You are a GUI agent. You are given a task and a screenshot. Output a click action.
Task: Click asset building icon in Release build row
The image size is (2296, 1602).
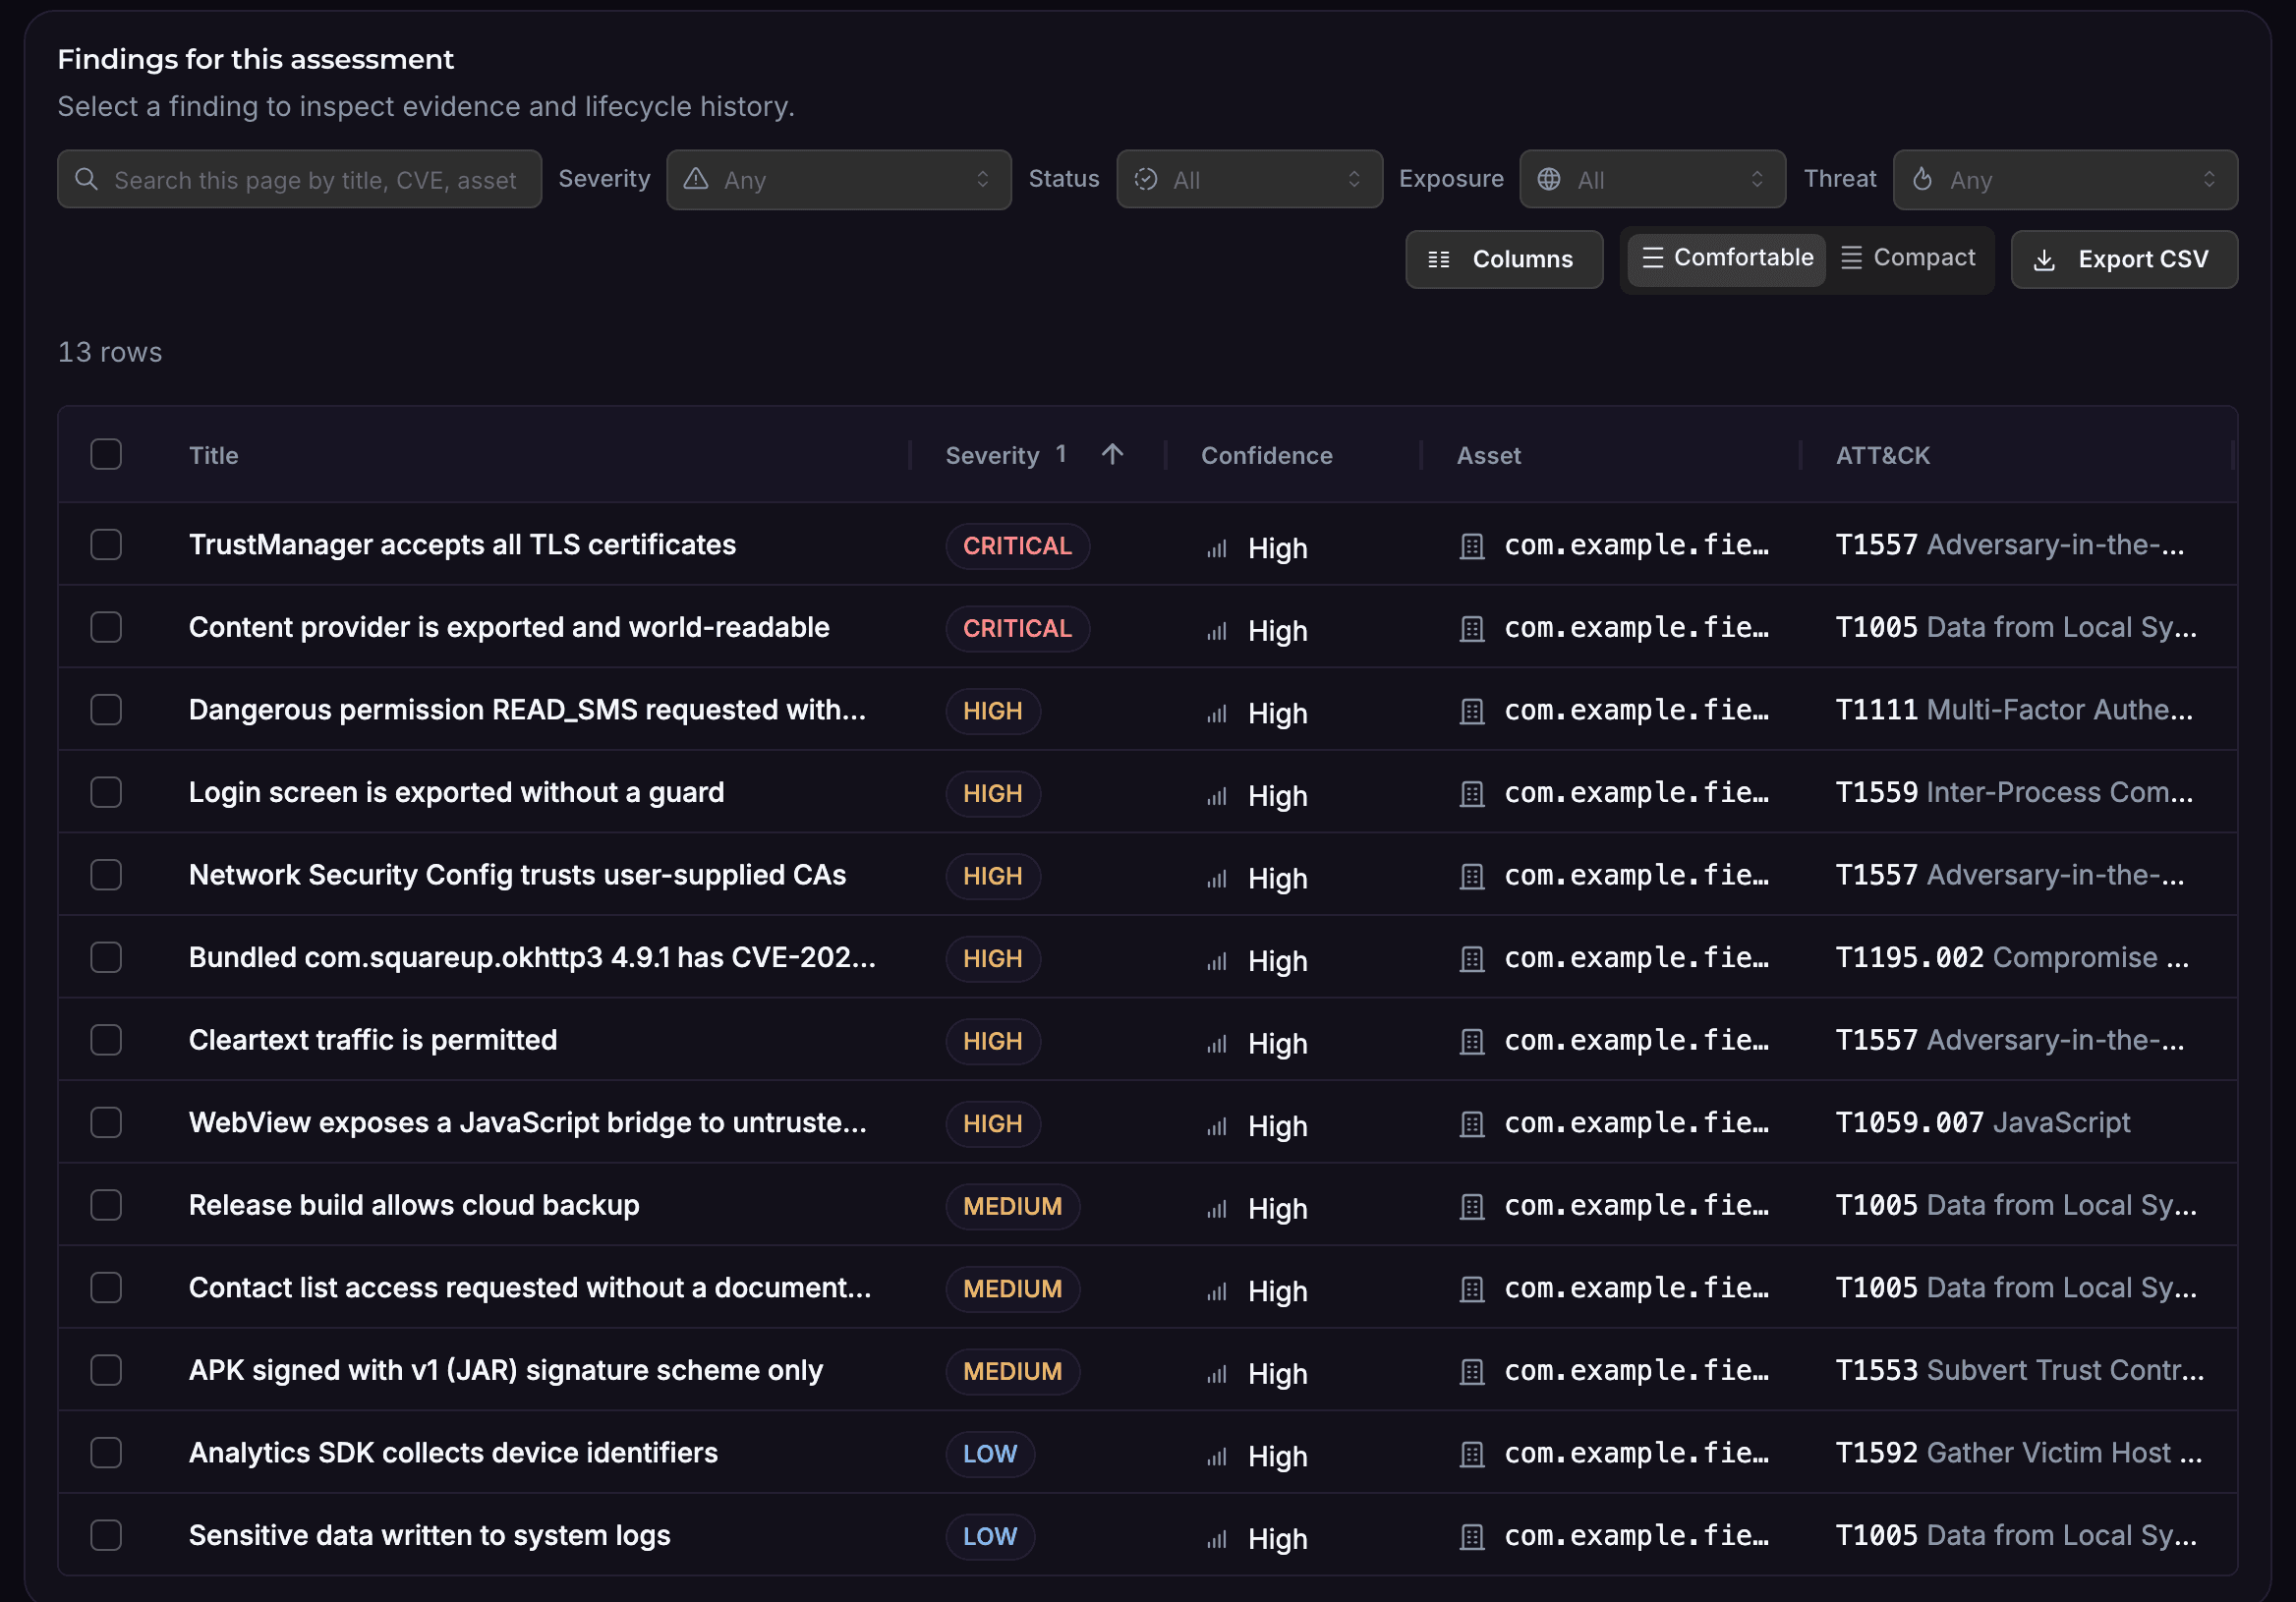click(1472, 1207)
